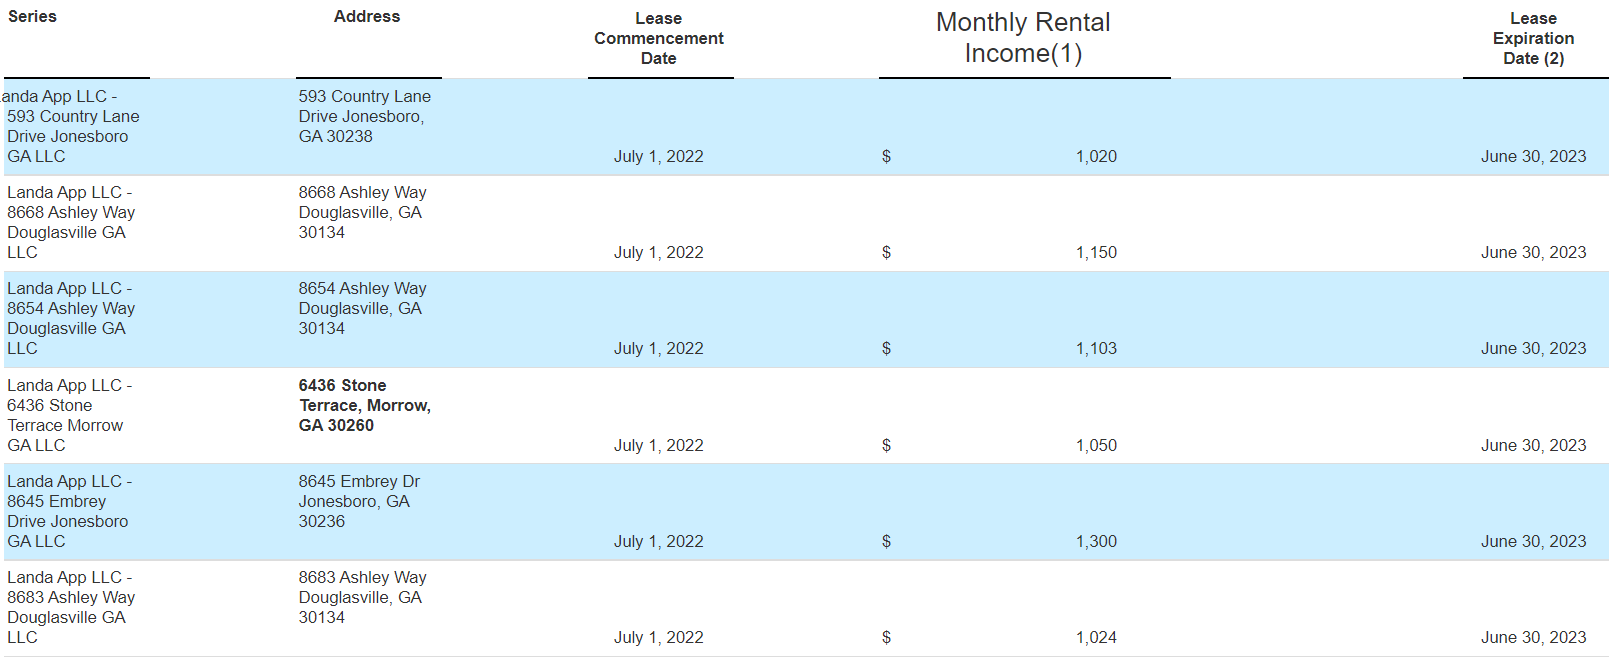Viewport: 1616px width, 672px height.
Task: Select series cell 593 Country Lane Drive Jonesboro GA LLC
Action: (70, 126)
